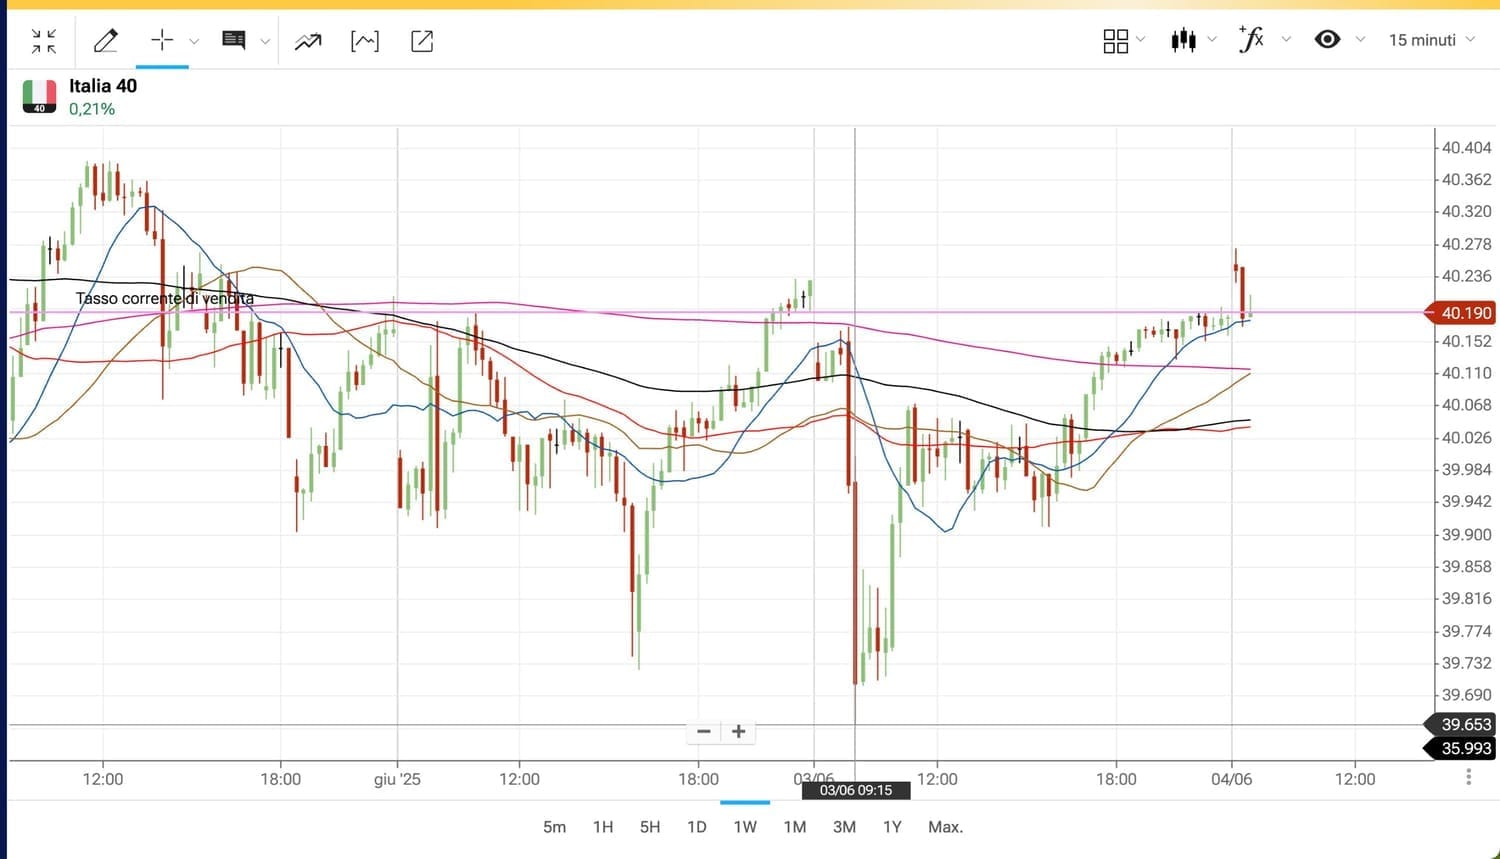Open the comment annotation tool
The image size is (1500, 859).
click(x=234, y=41)
